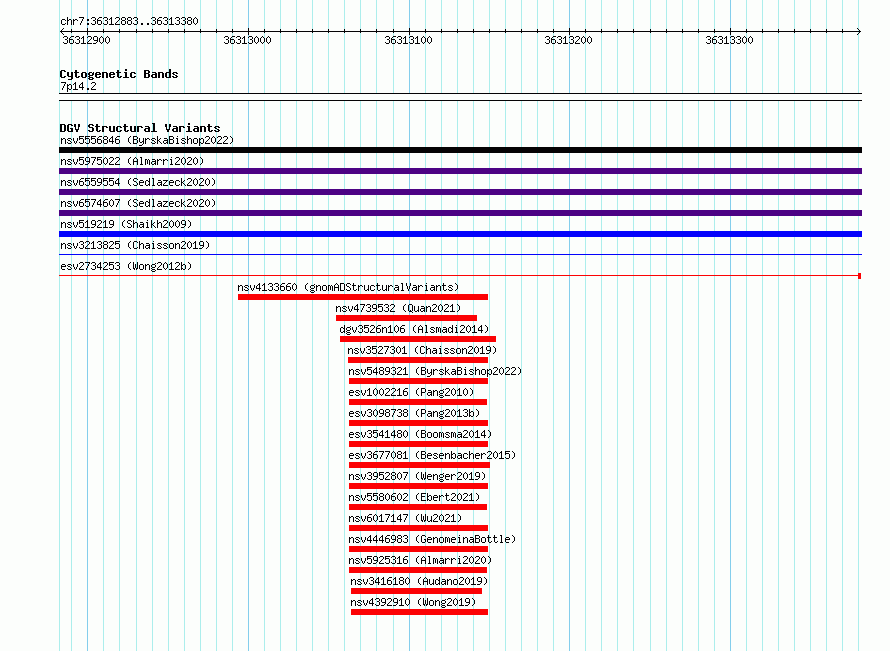Select the red nsv6017147 variant bar
The height and width of the screenshot is (651, 890).
(x=418, y=528)
